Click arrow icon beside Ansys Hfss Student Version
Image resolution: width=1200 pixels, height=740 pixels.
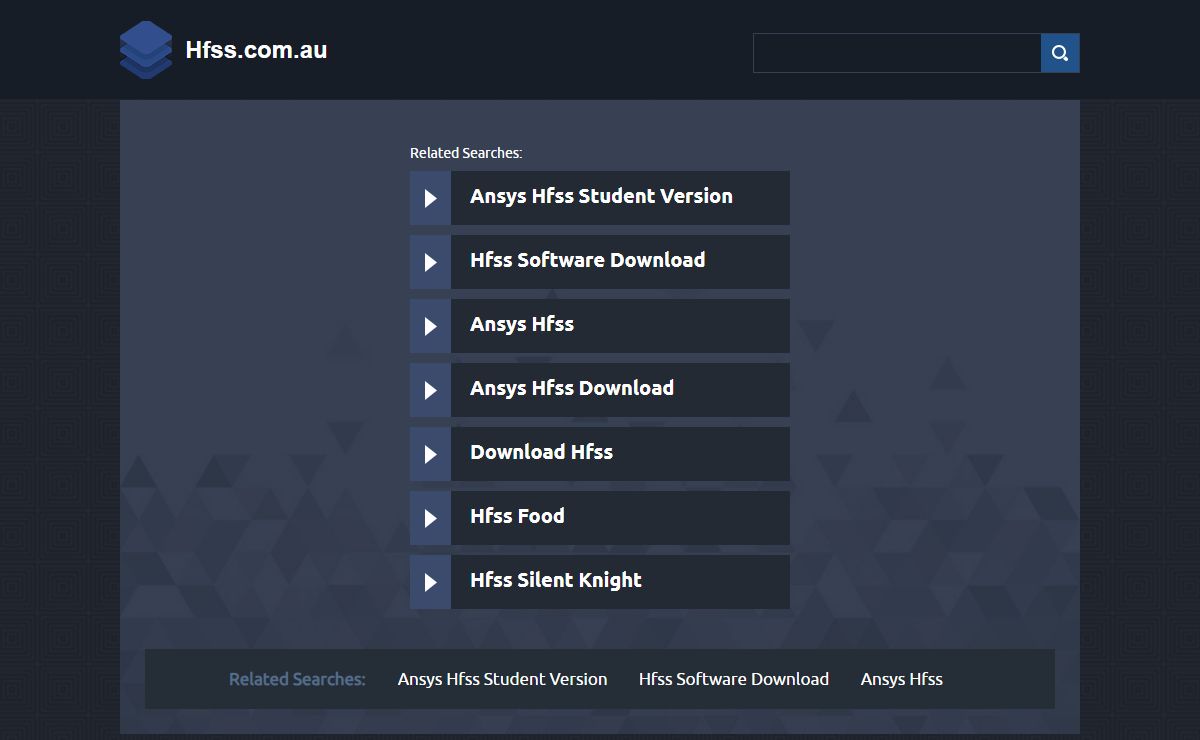point(430,198)
